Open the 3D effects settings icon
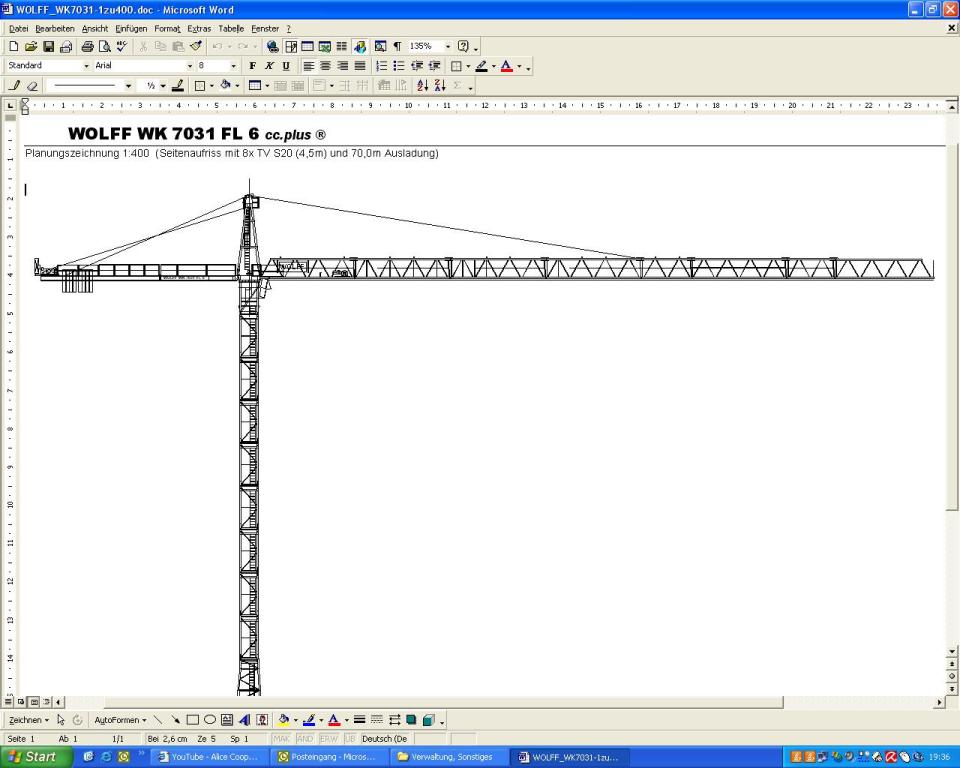Image resolution: width=960 pixels, height=768 pixels. pos(429,720)
